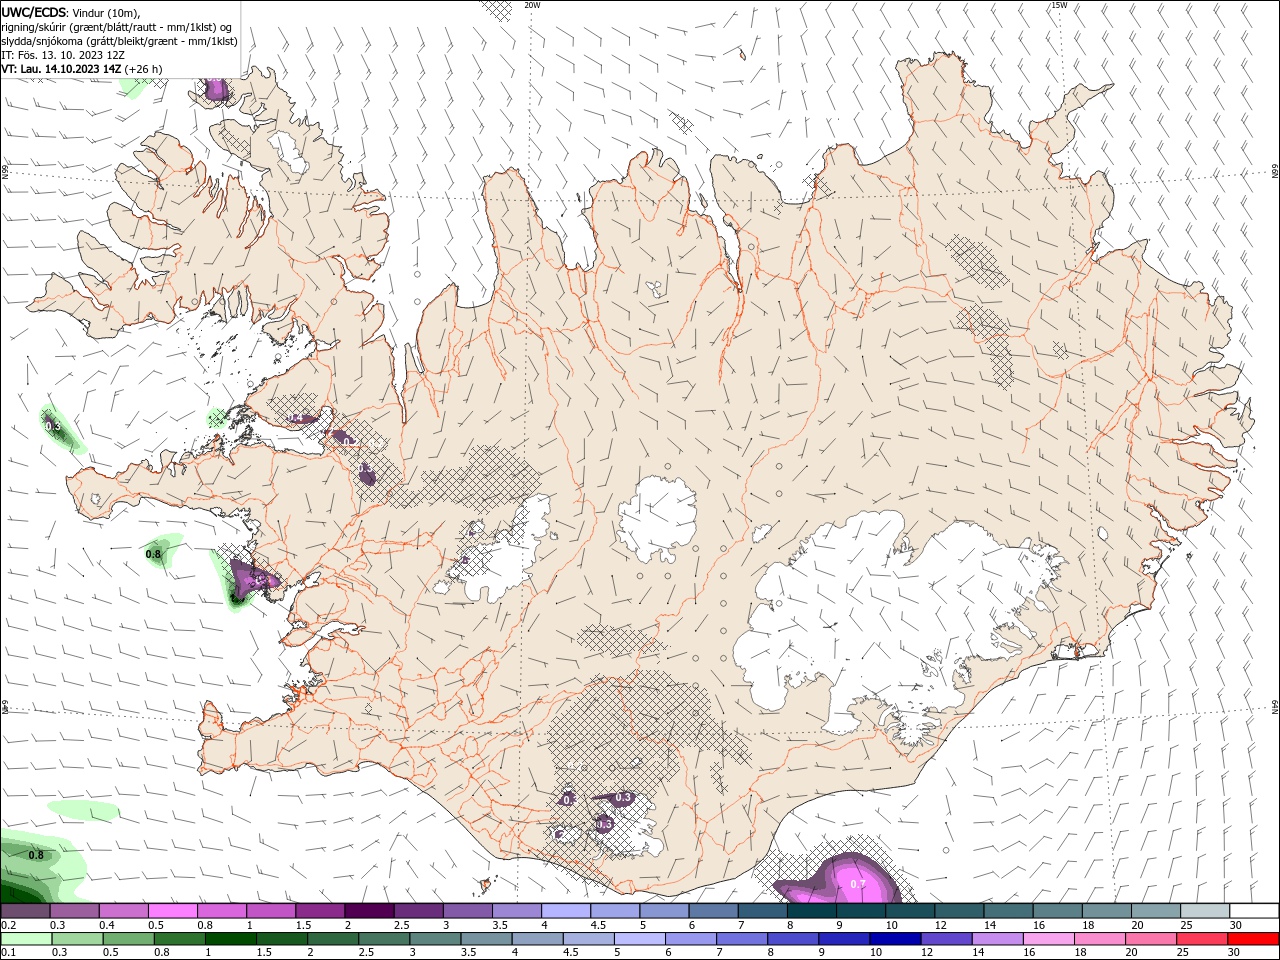This screenshot has height=960, width=1280.
Task: Click the pale green 0.1 swatch in lower legend
Action: pos(25,939)
